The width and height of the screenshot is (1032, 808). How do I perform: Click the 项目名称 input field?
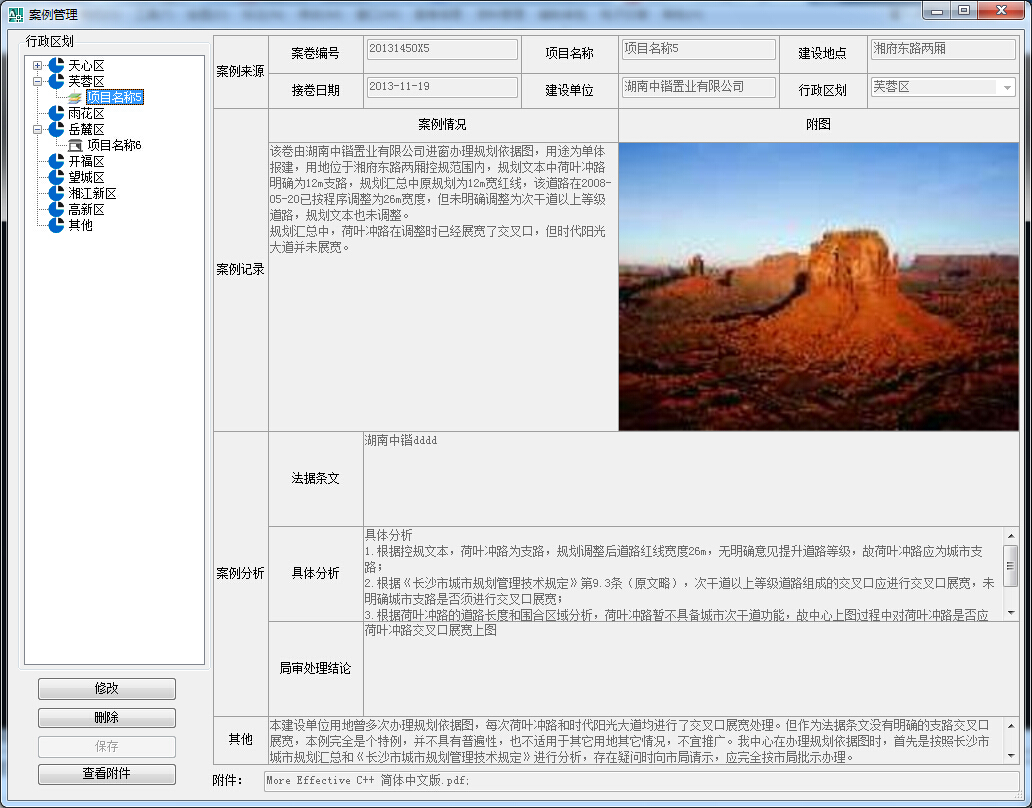(x=699, y=49)
